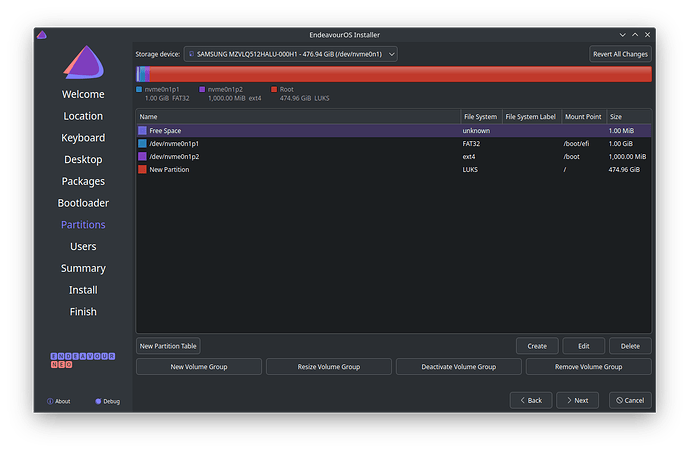Maximize the installer window
Image resolution: width=690 pixels, height=452 pixels.
tap(635, 35)
